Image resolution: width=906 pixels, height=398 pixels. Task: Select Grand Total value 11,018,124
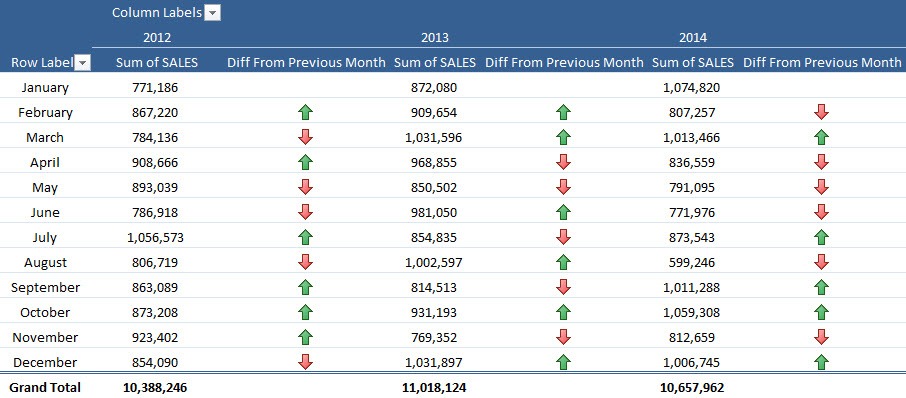tap(434, 388)
